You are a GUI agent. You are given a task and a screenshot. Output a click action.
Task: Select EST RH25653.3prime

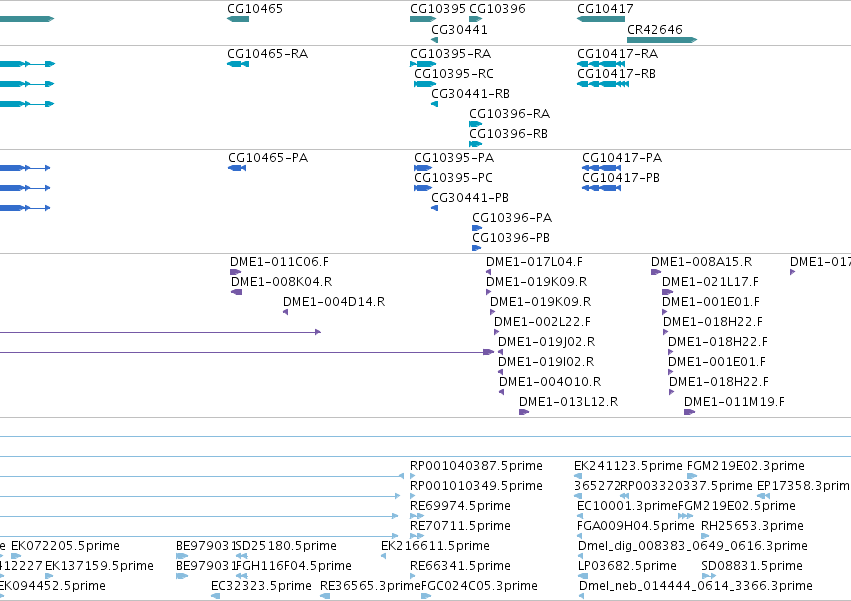pos(752,527)
